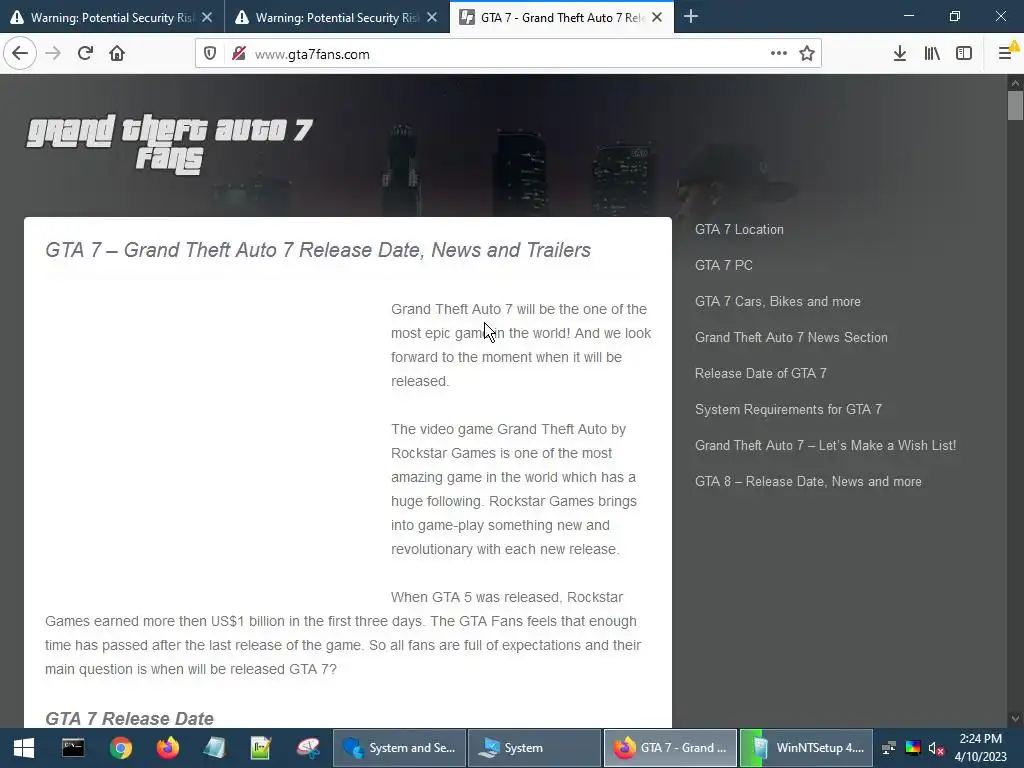Open the red-white pinned taskbar app
The image size is (1024, 768).
pyautogui.click(x=308, y=748)
